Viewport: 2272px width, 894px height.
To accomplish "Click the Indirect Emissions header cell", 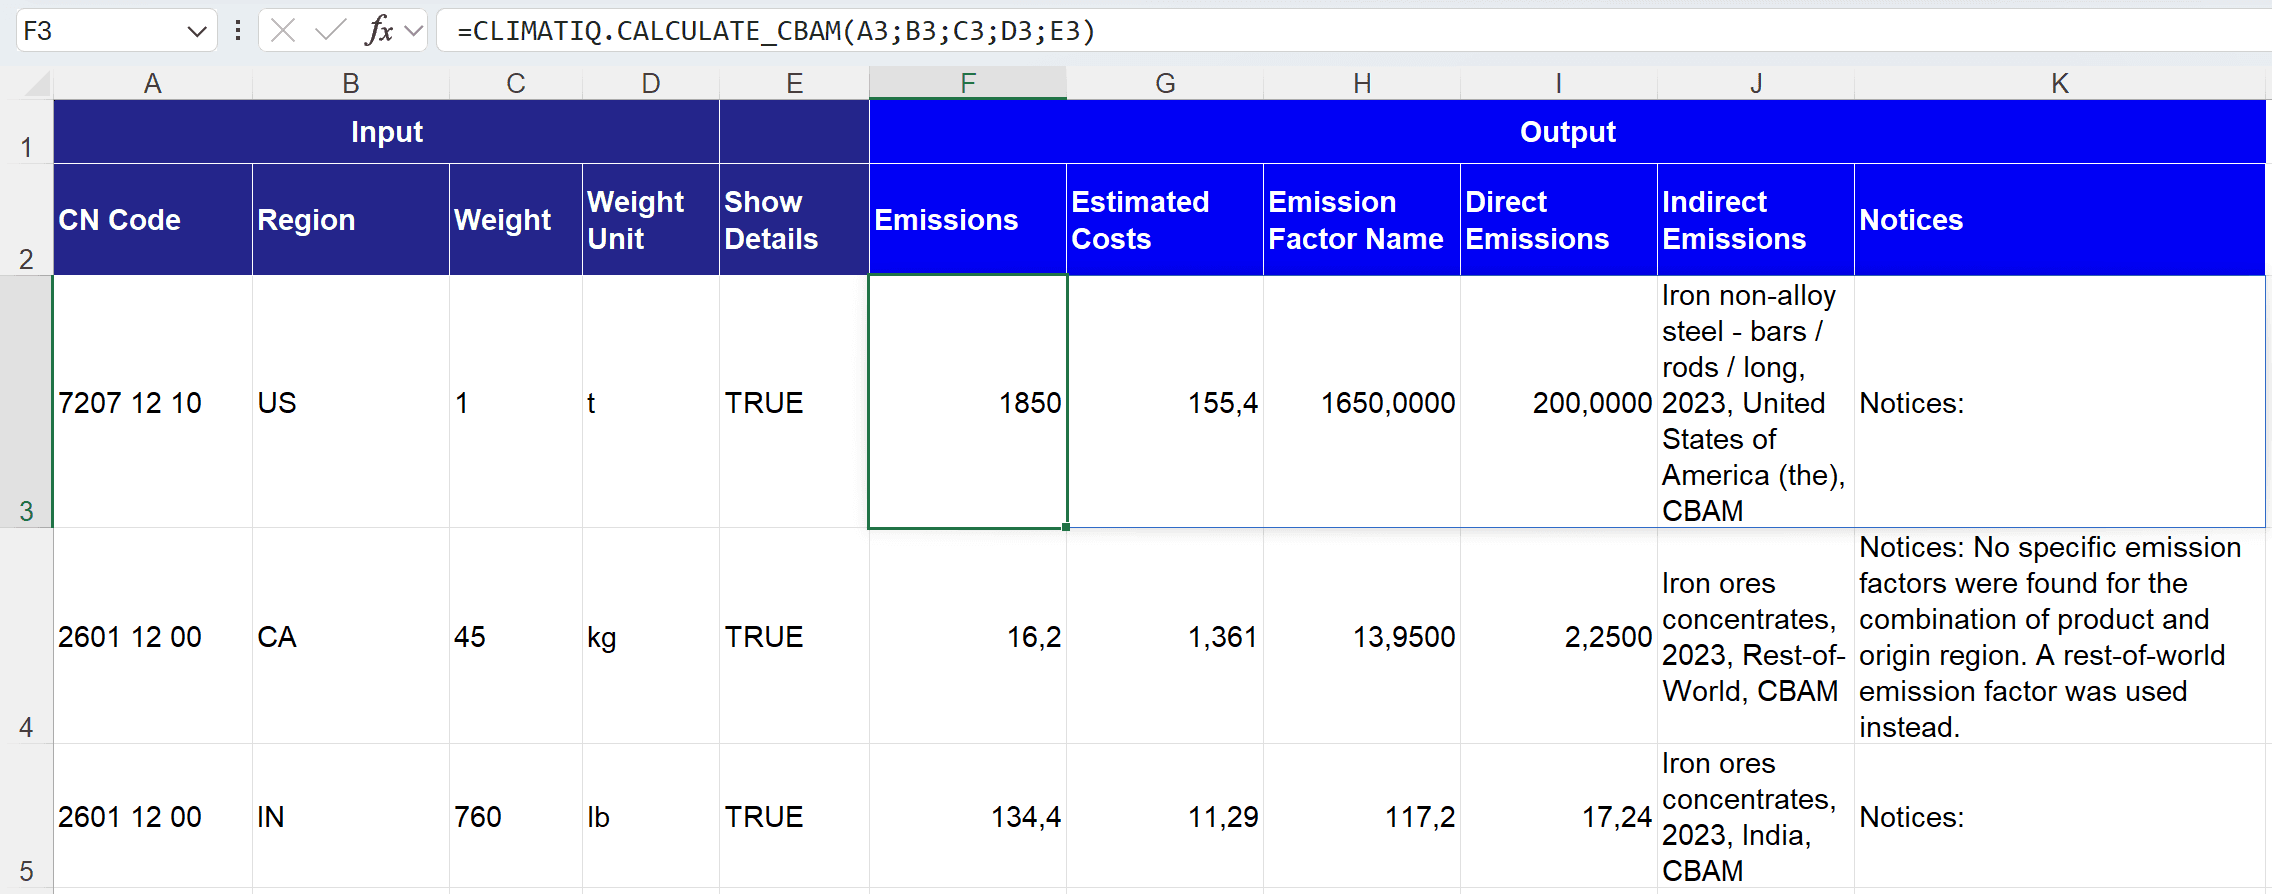I will (x=1755, y=220).
